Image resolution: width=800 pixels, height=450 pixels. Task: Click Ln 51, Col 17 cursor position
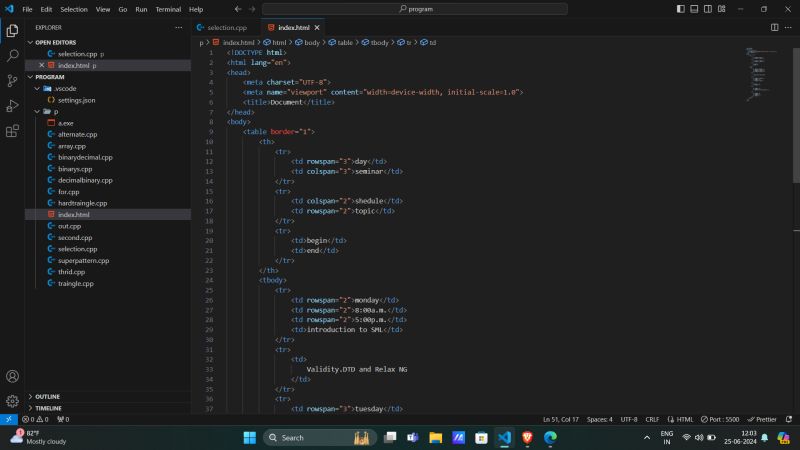[x=561, y=419]
